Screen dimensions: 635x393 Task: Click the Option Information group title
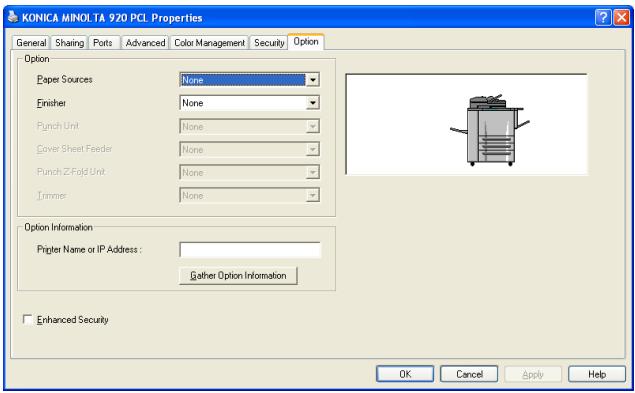58,227
